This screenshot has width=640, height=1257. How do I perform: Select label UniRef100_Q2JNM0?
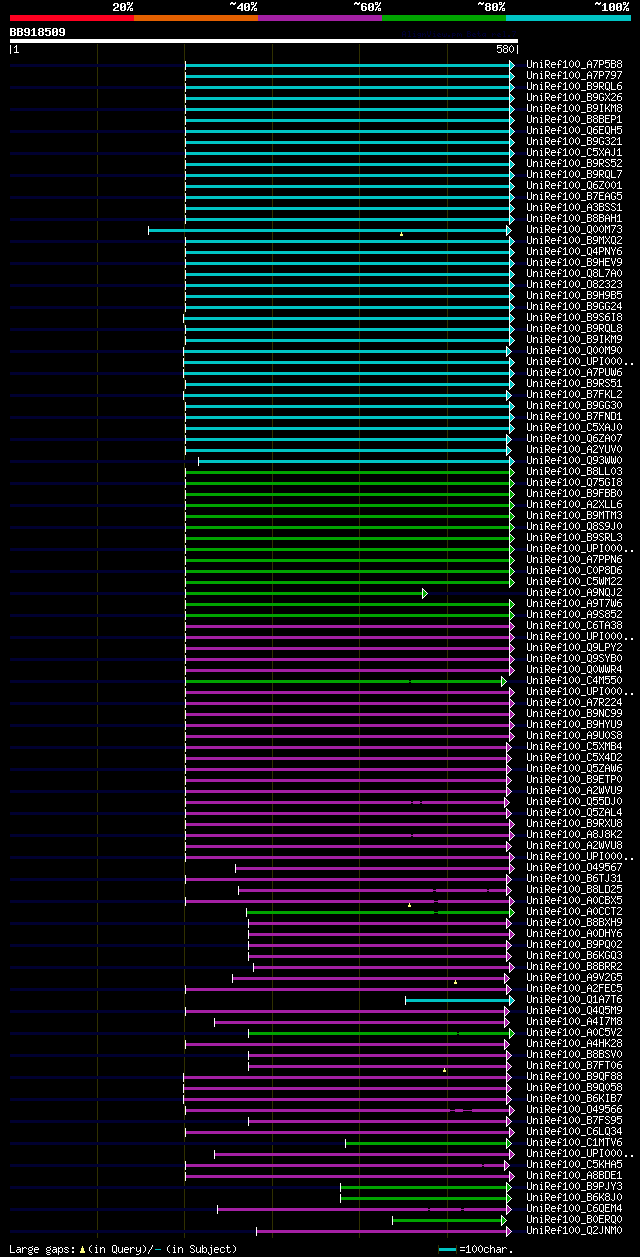[574, 1230]
